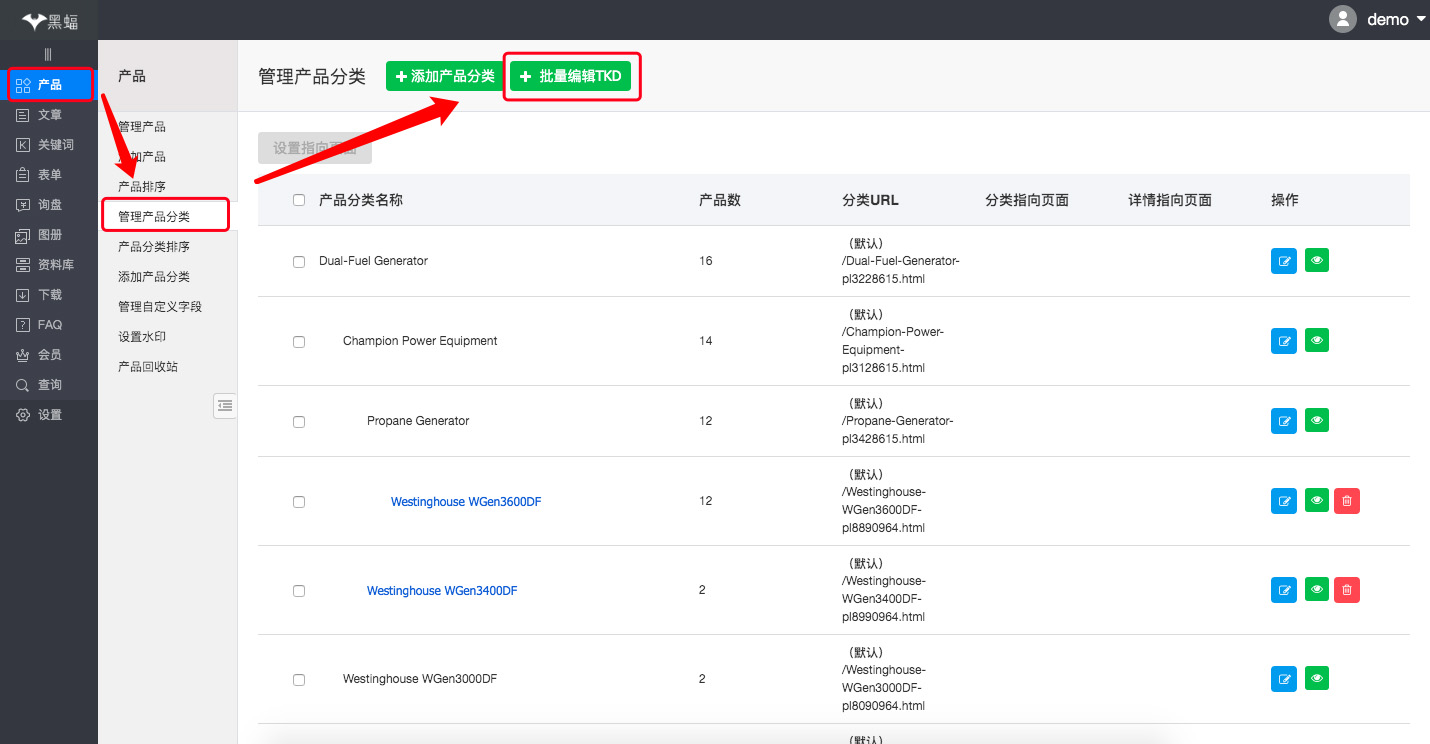Tick the Propane Generator row checkbox
Image resolution: width=1430 pixels, height=744 pixels.
299,422
